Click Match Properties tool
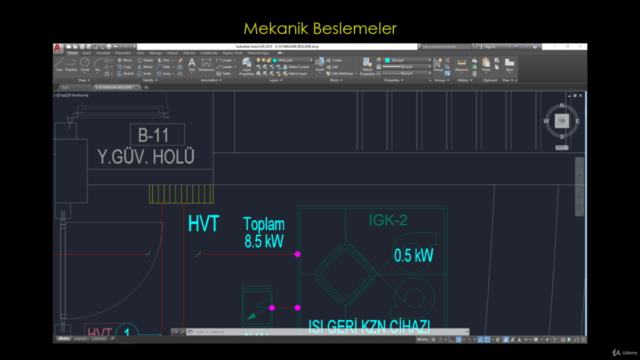The image size is (640, 360). [x=367, y=67]
